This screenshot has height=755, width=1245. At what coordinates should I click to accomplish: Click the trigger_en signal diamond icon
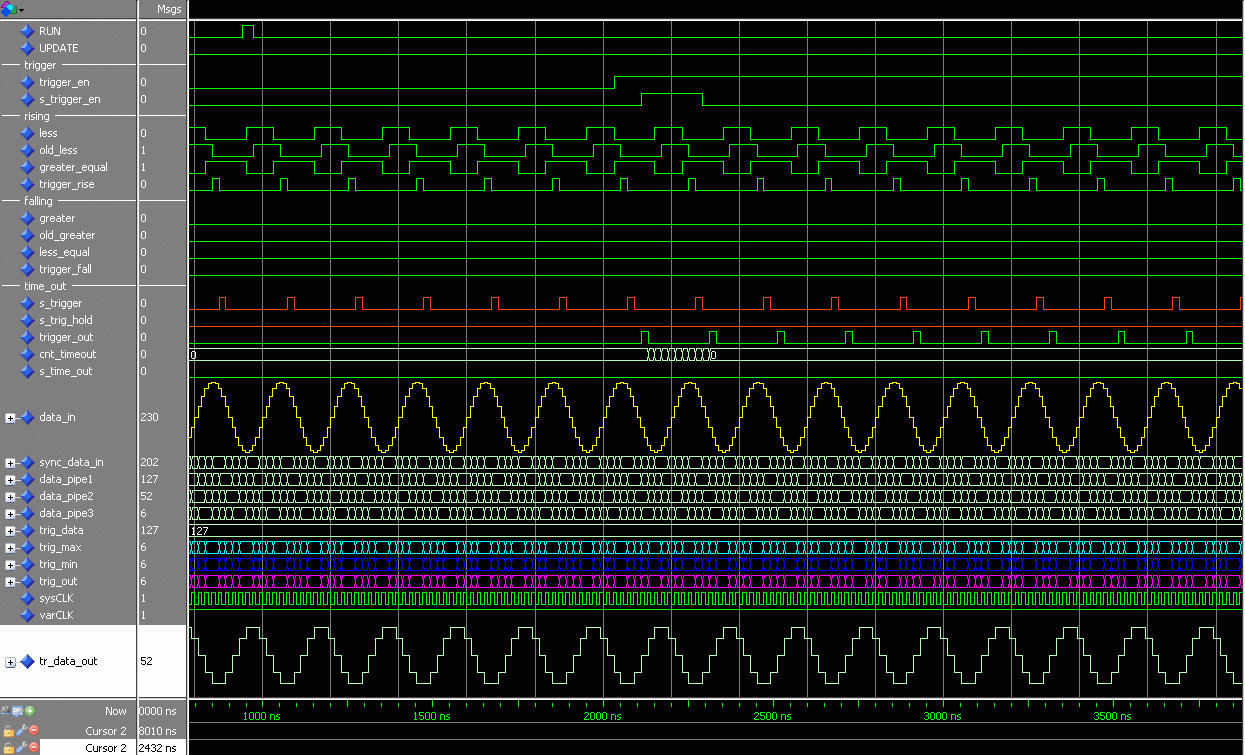(27, 82)
